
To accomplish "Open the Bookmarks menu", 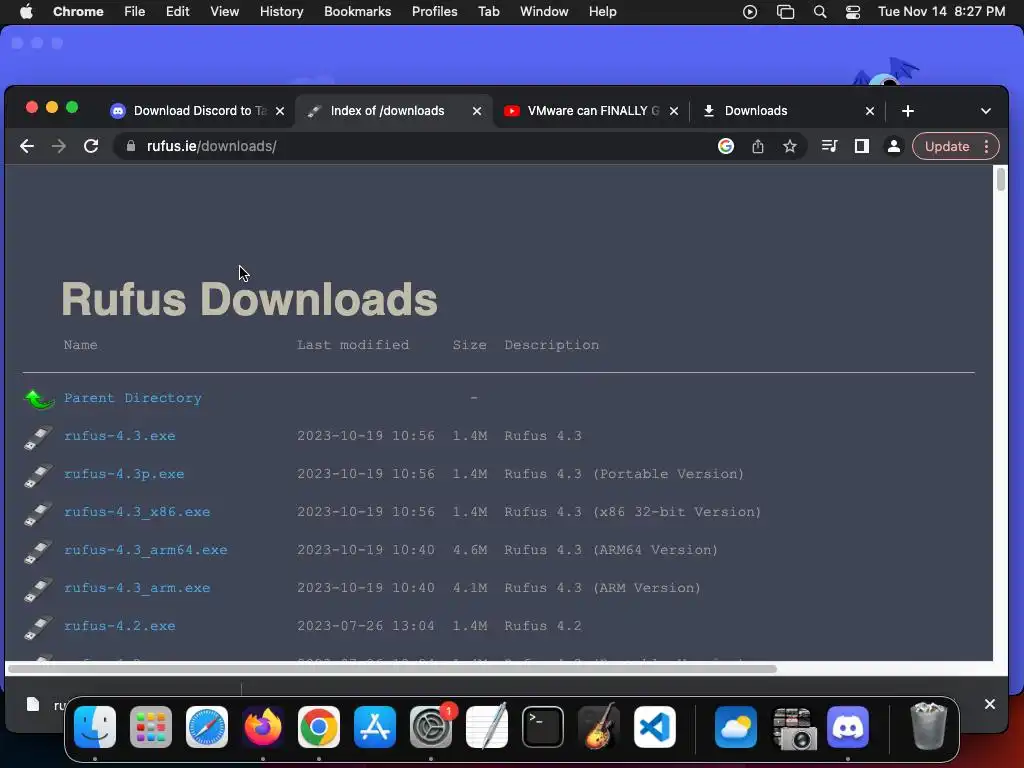I will [x=357, y=12].
